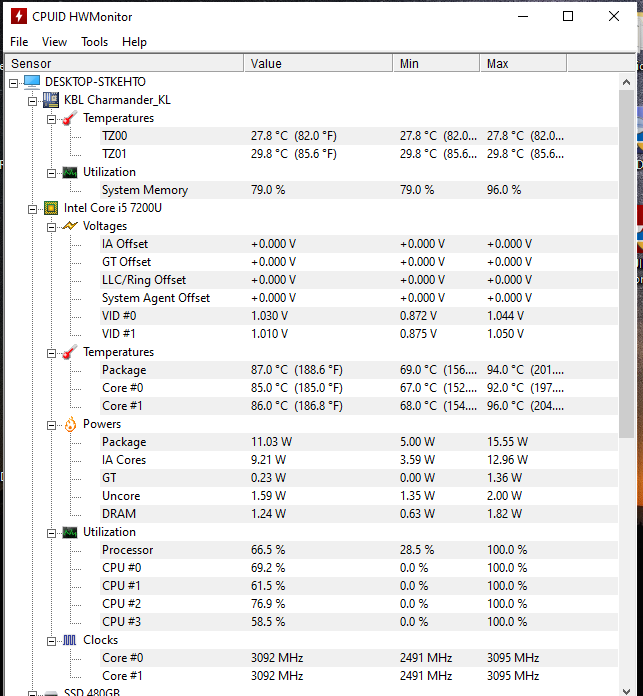Collapse the SSD 480GB node

click(x=32, y=693)
